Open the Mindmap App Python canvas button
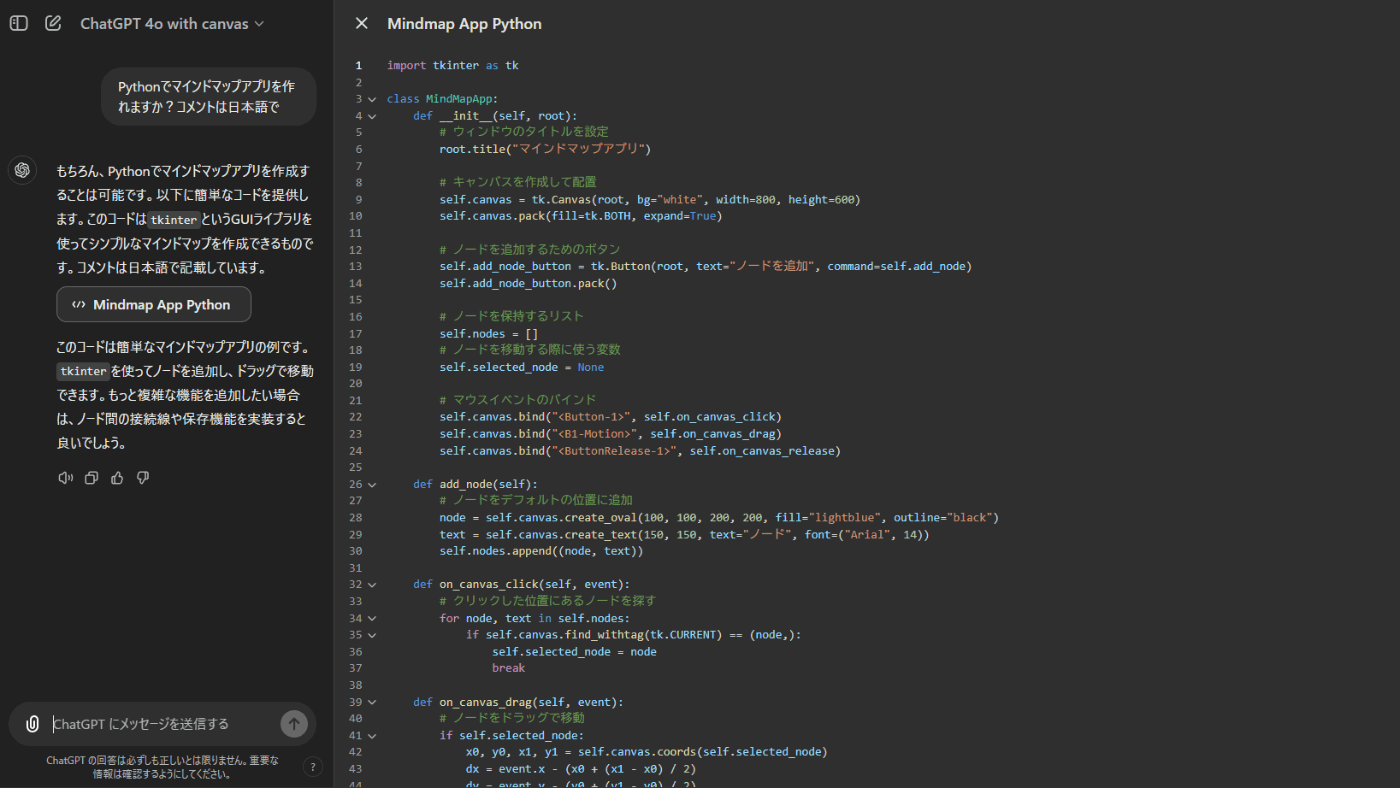 [x=154, y=305]
